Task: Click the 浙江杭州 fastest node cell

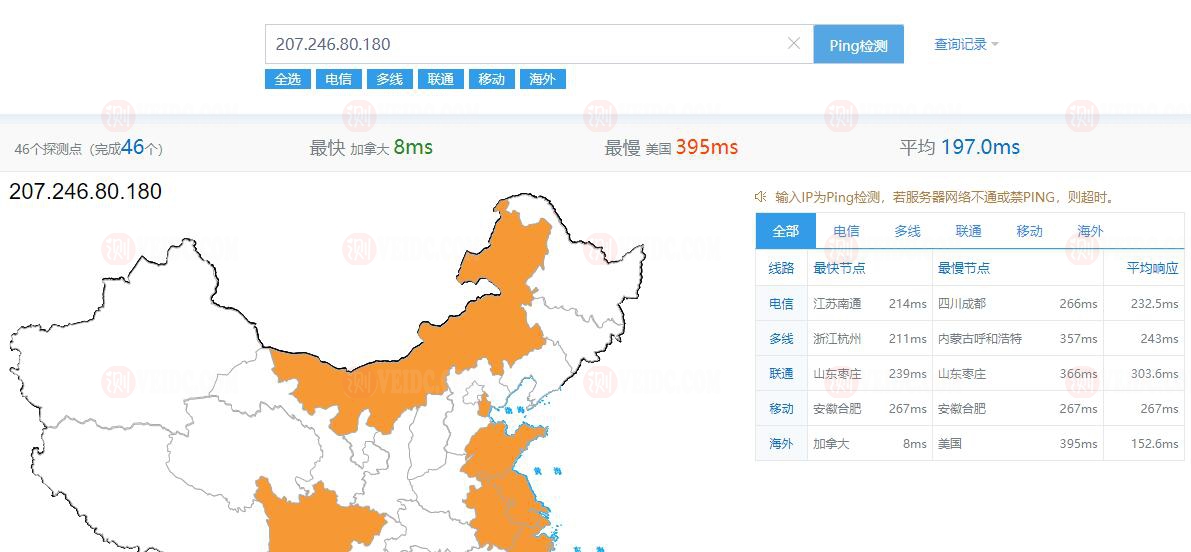Action: [837, 339]
